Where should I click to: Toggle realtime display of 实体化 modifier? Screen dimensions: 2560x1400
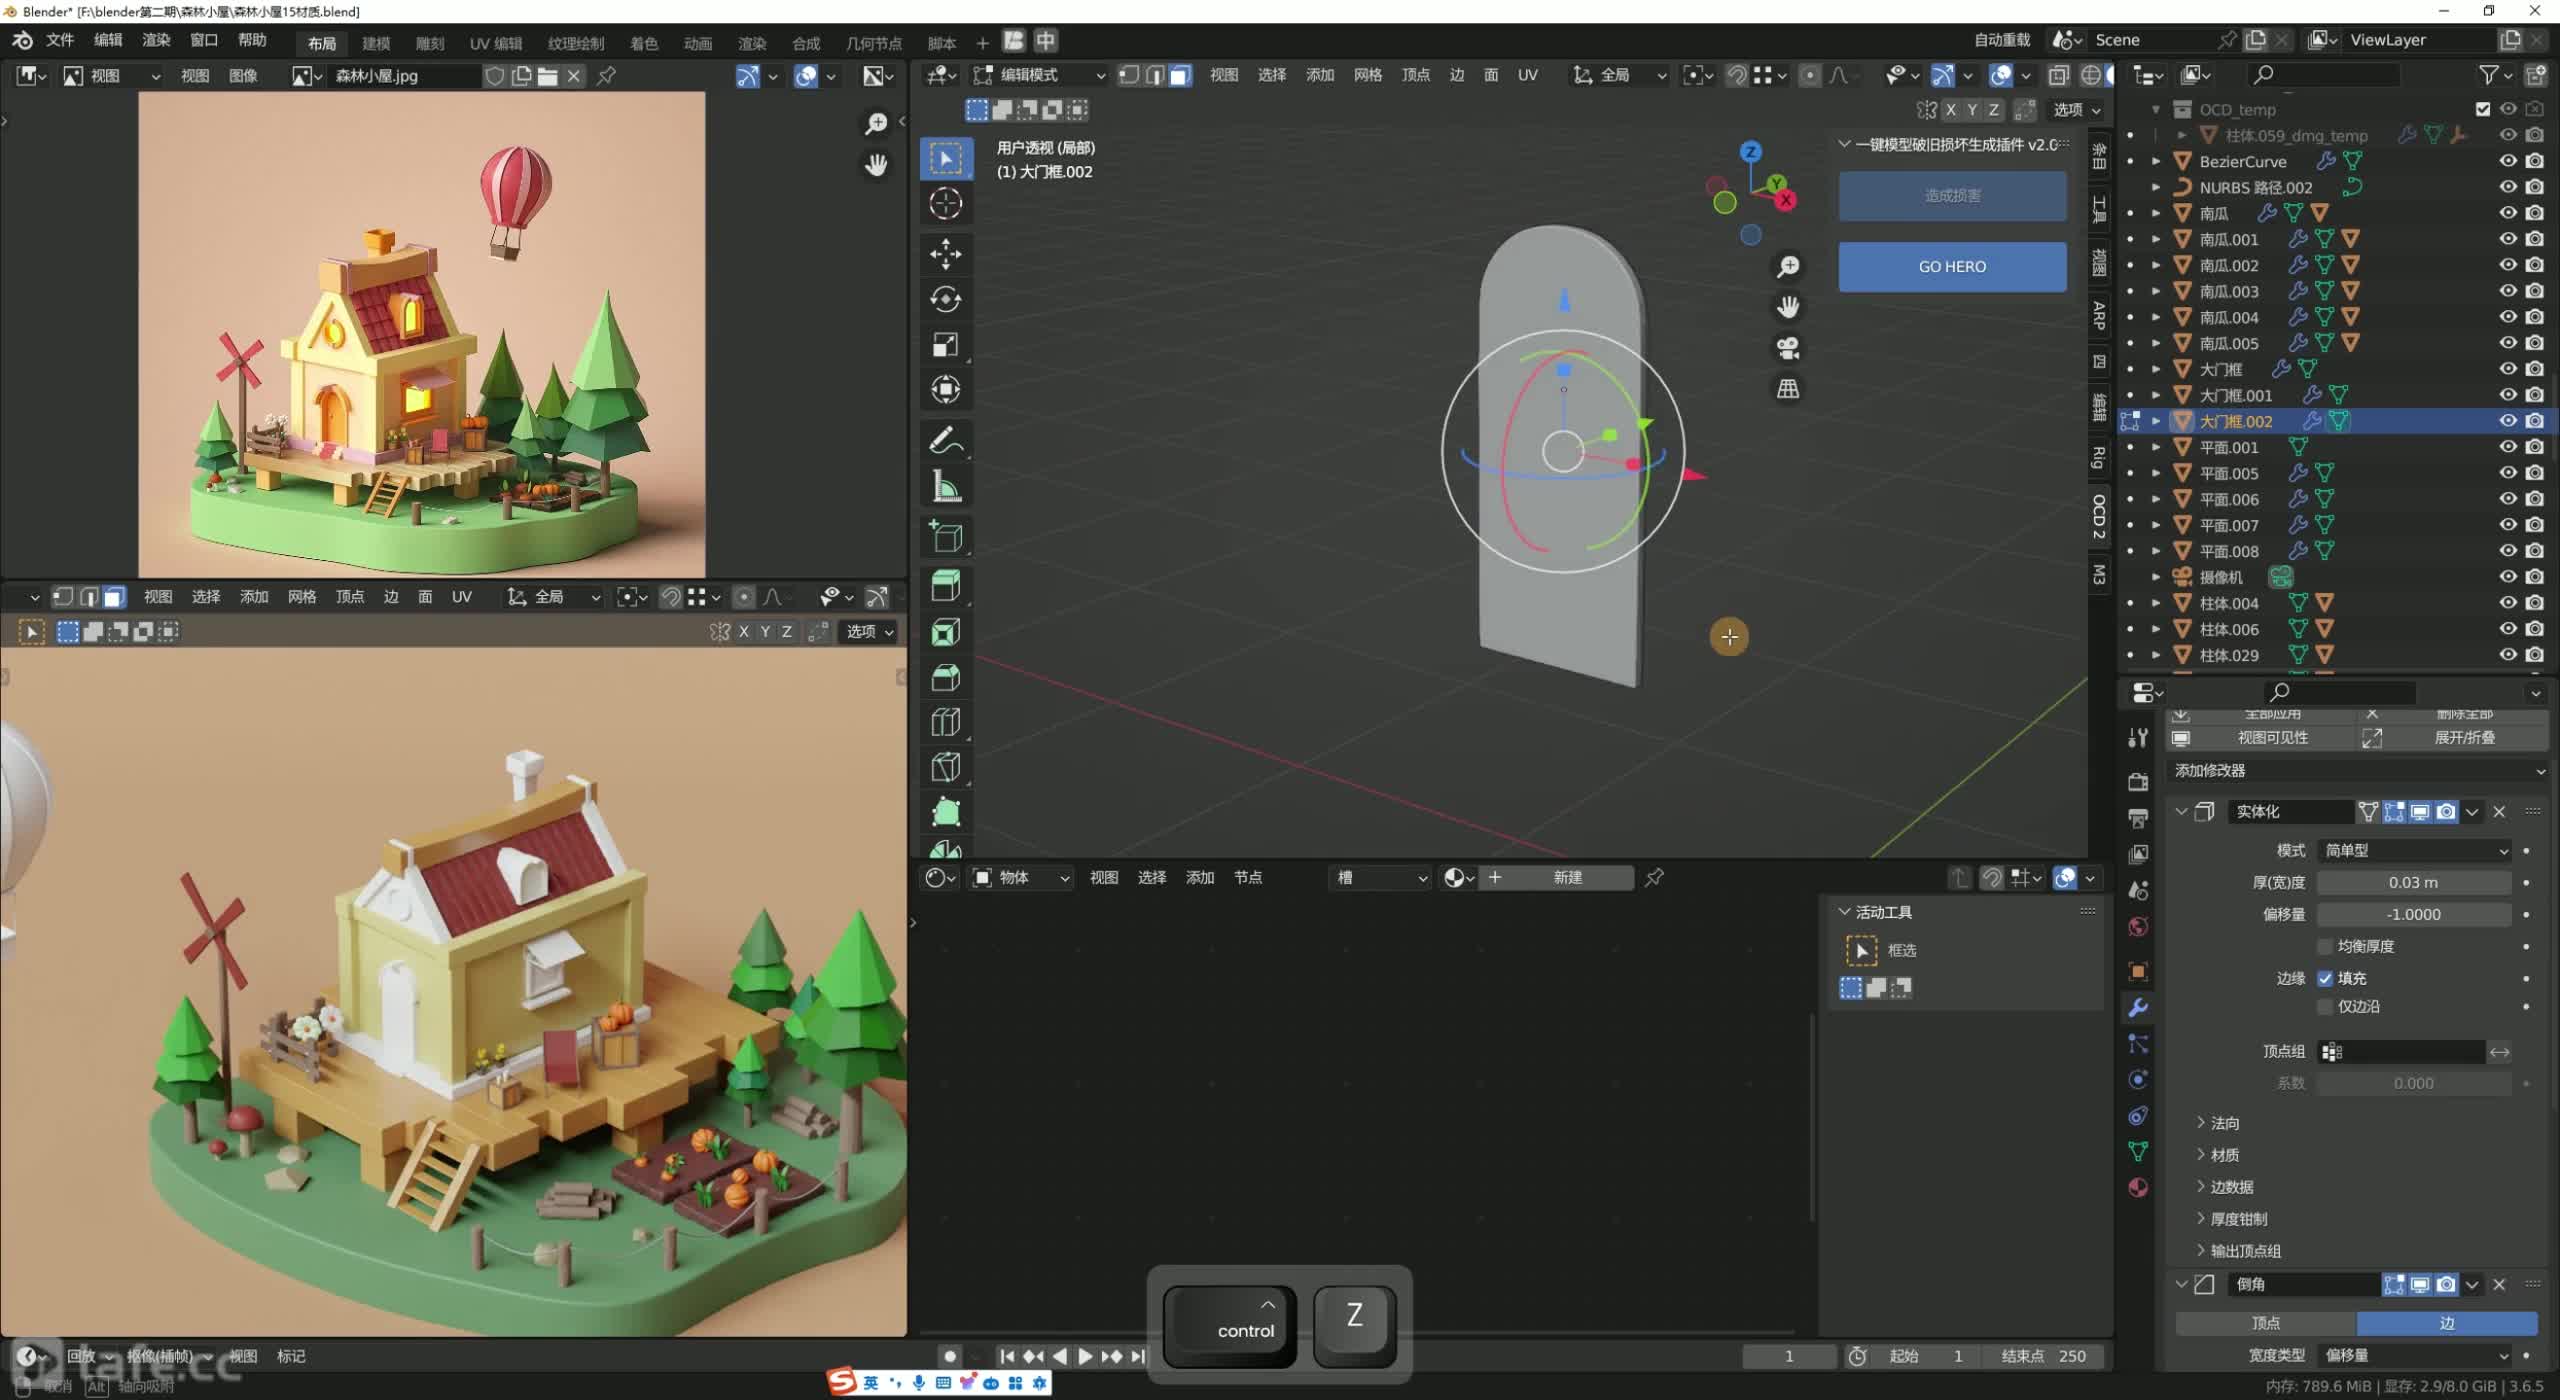tap(2420, 812)
